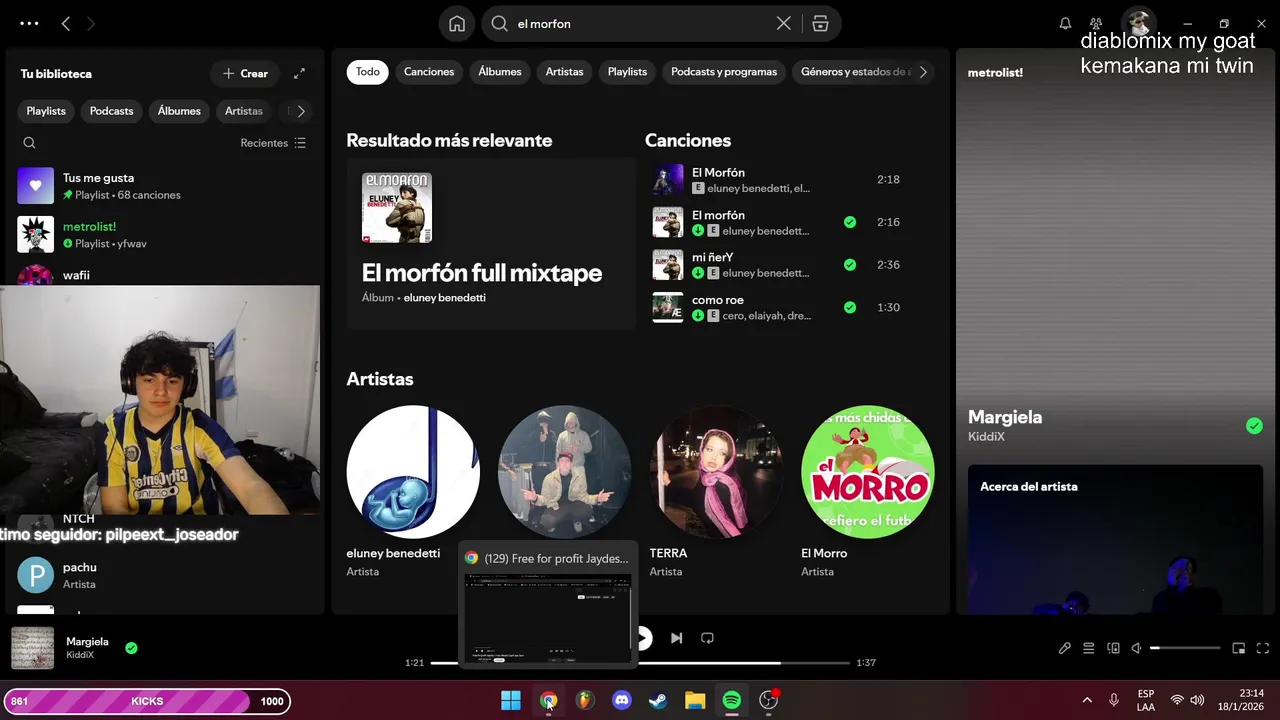Toggle saved checkmark in now playing panel
Viewport: 1280px width, 720px height.
pyautogui.click(x=1254, y=426)
